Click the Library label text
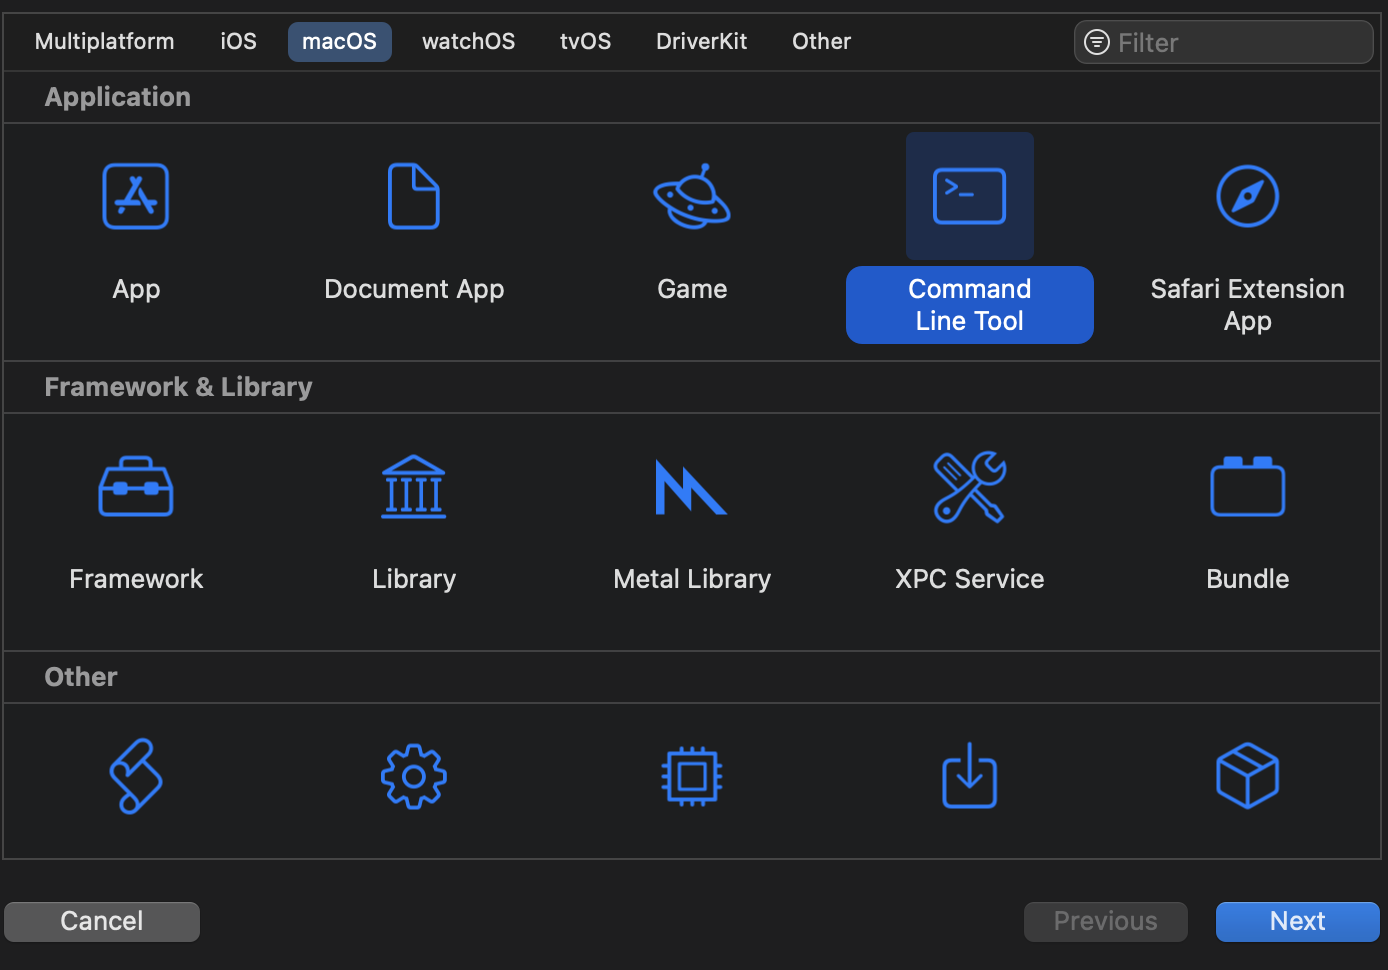 414,579
